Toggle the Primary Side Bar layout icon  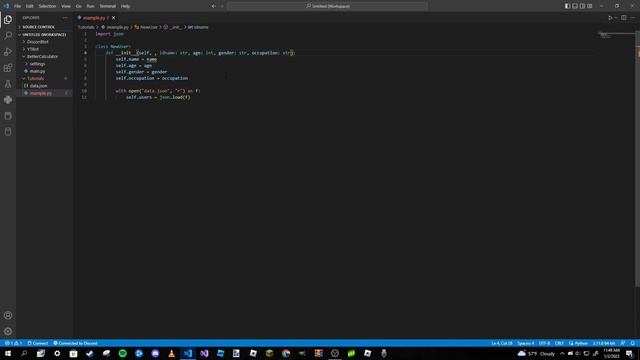click(567, 6)
